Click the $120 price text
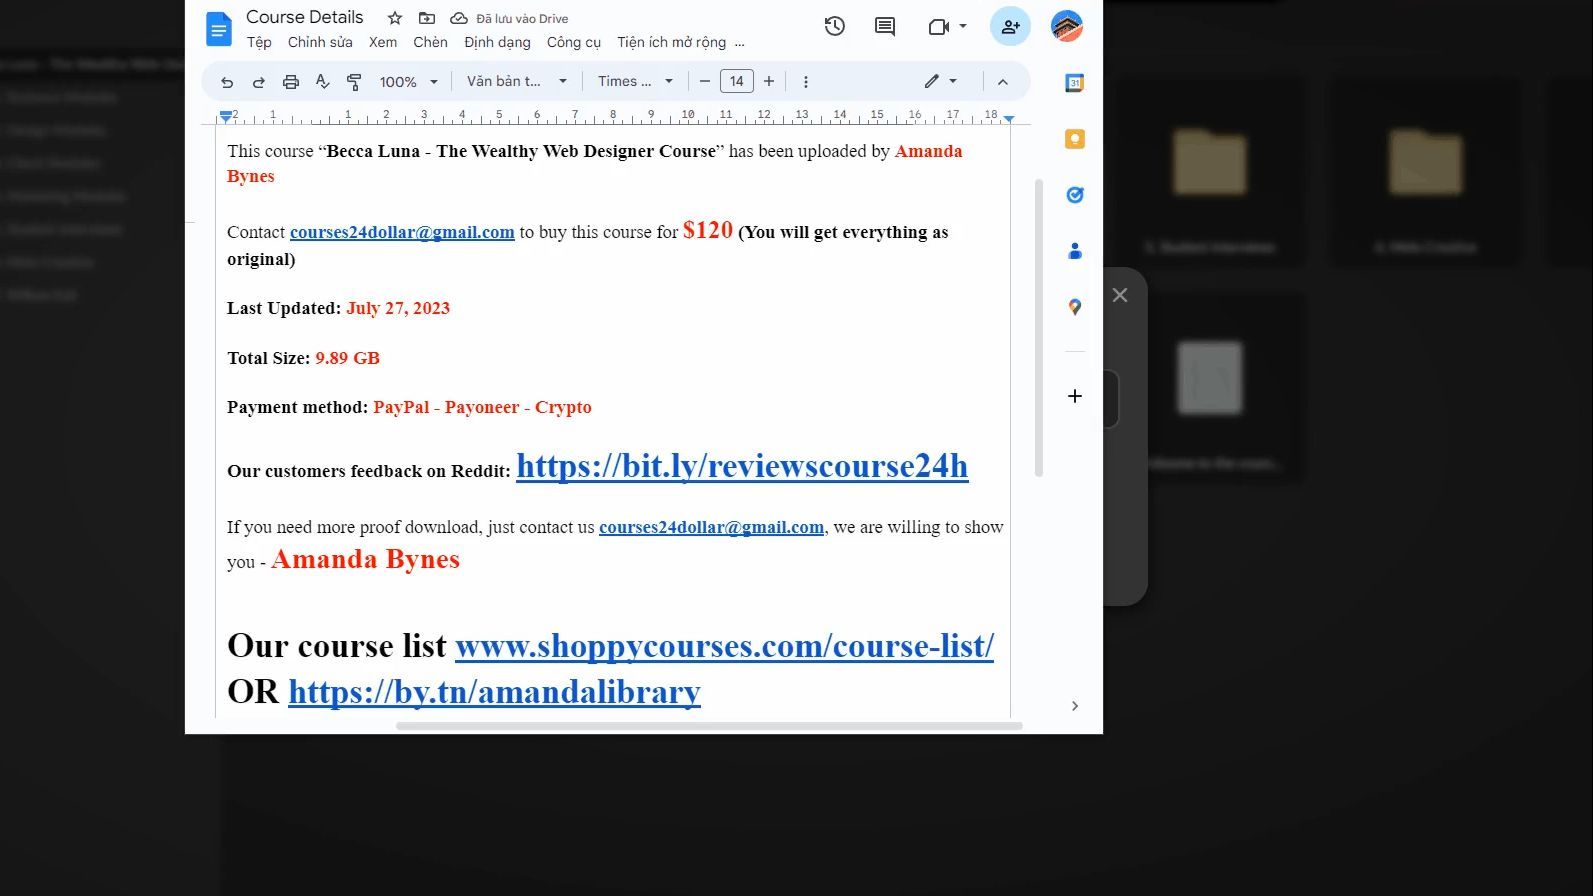This screenshot has width=1593, height=896. pos(708,230)
